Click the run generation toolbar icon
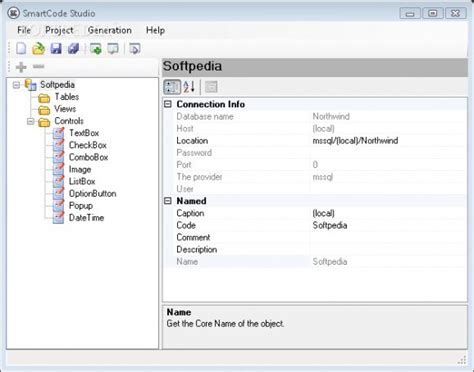Viewport: 474px width, 372px height. [135, 49]
